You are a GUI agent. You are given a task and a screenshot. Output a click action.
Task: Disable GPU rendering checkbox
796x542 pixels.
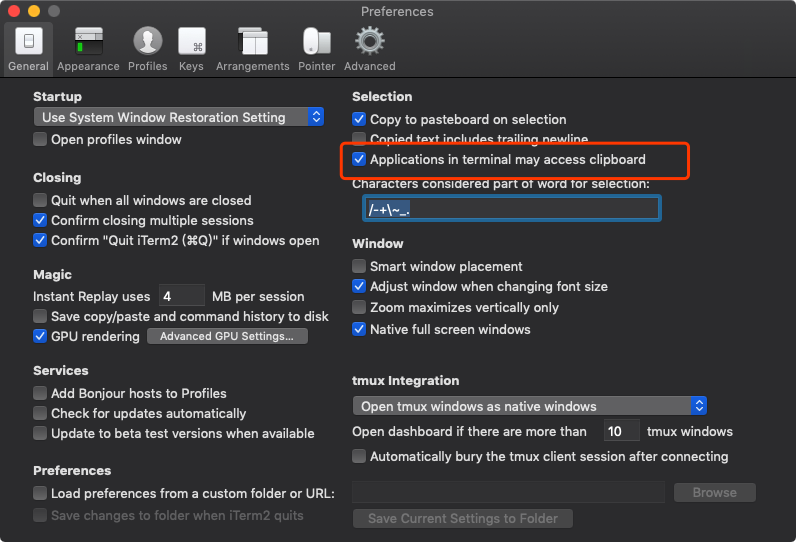[40, 336]
